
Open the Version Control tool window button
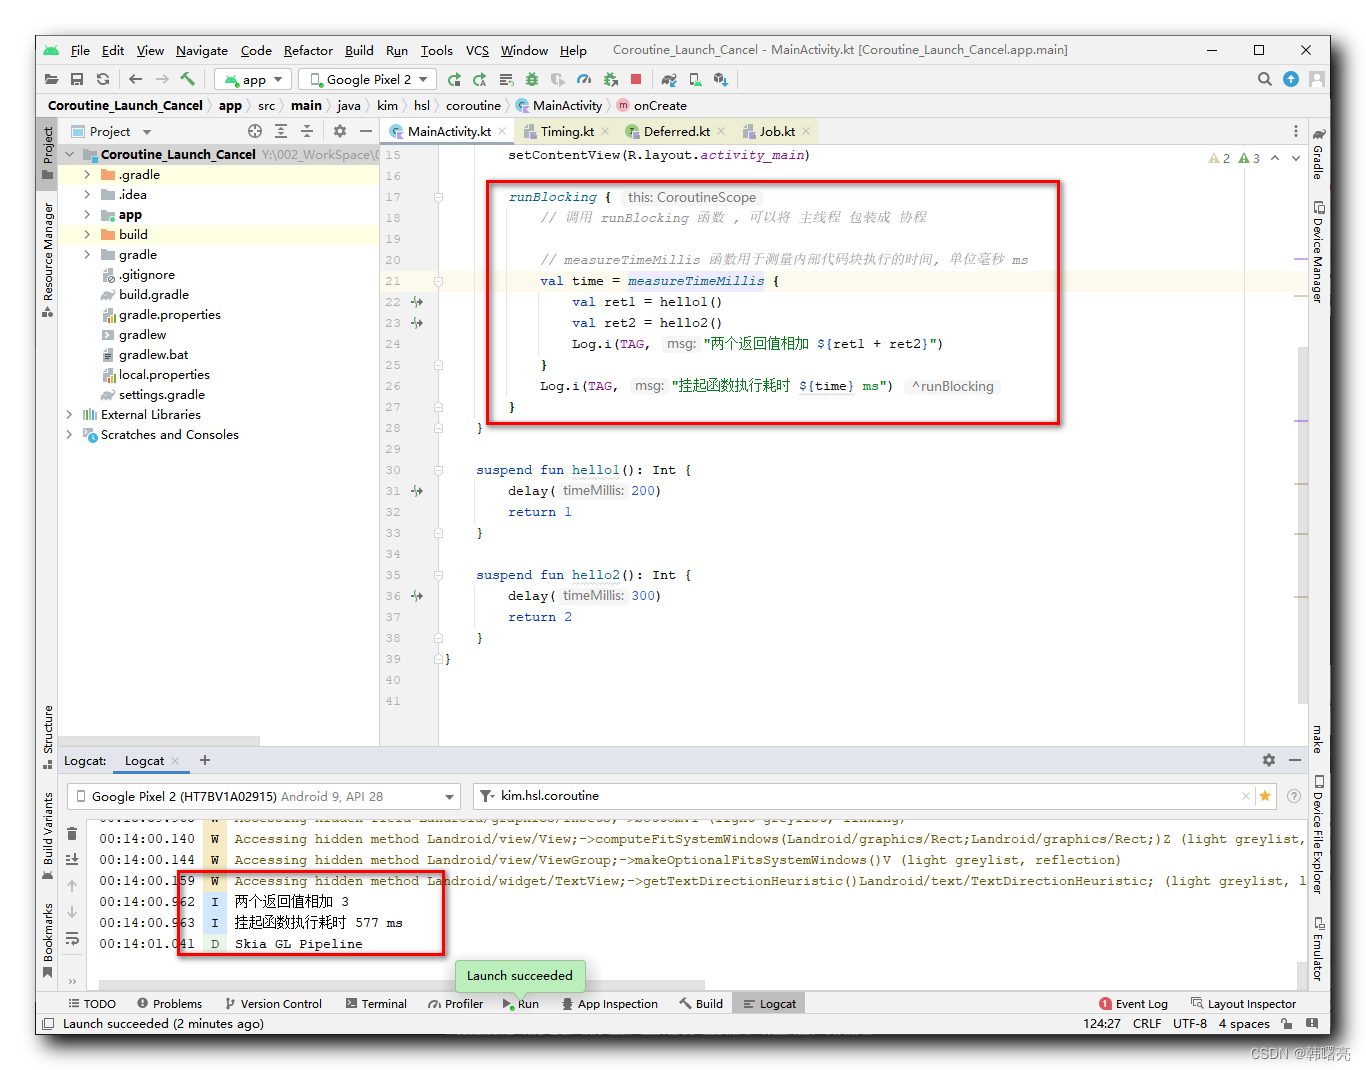coord(273,1003)
